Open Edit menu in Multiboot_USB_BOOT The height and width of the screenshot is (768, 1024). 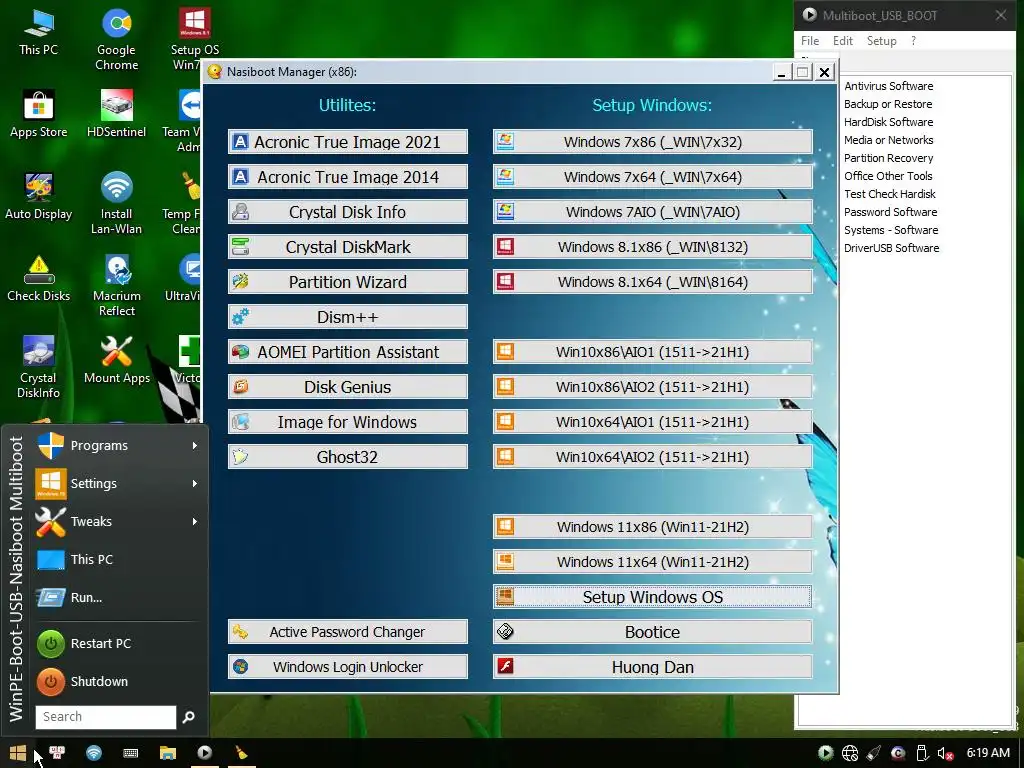(842, 40)
